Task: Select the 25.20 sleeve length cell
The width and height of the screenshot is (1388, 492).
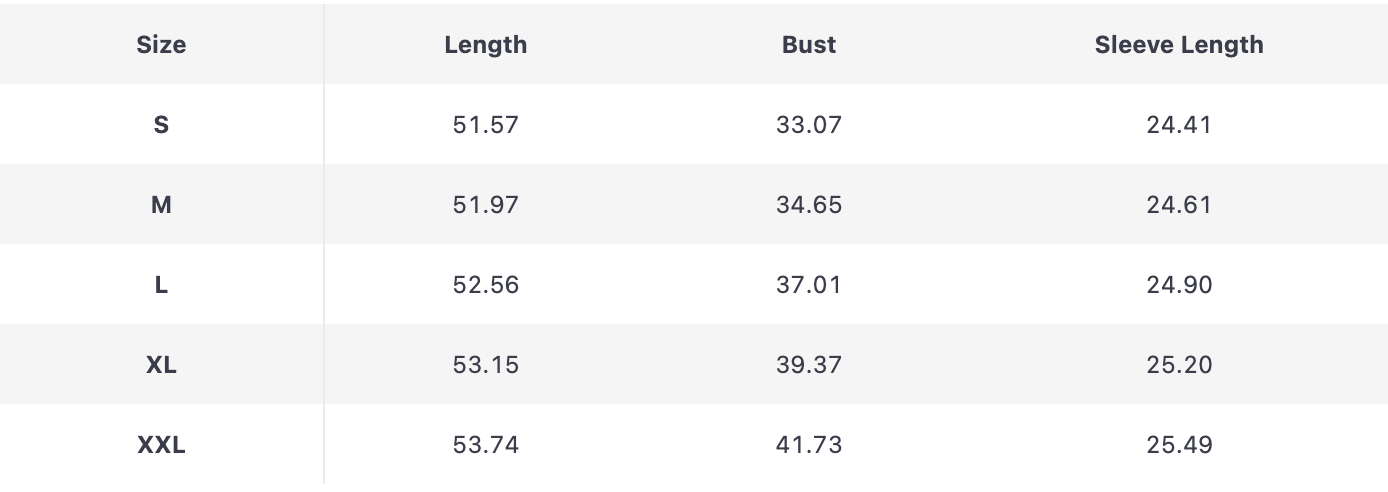Action: point(1179,365)
